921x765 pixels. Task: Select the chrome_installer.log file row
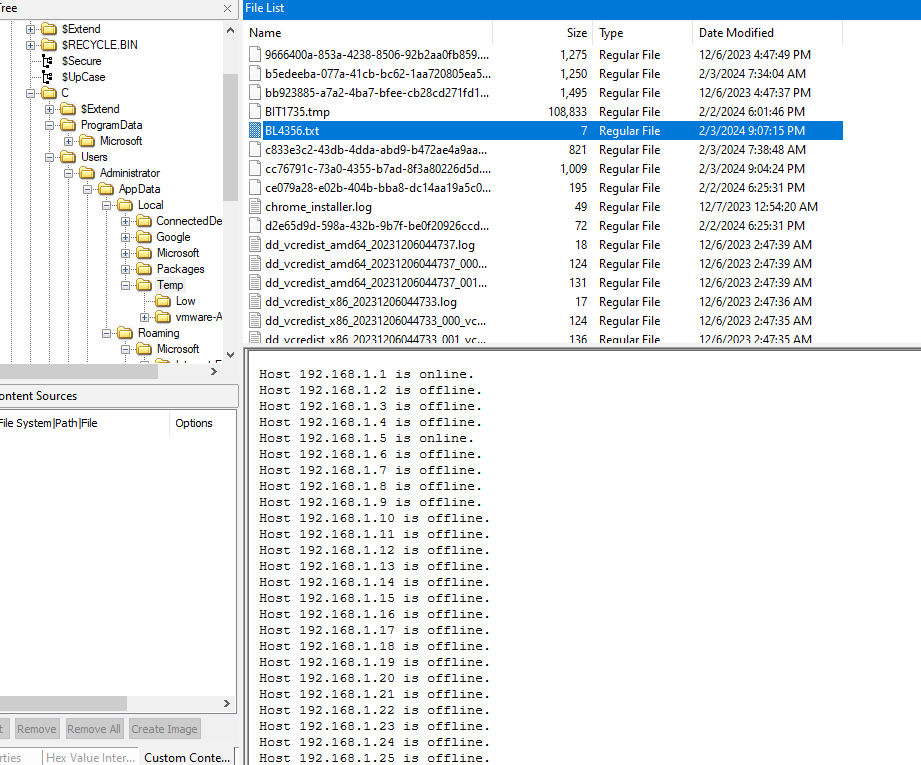pos(544,207)
